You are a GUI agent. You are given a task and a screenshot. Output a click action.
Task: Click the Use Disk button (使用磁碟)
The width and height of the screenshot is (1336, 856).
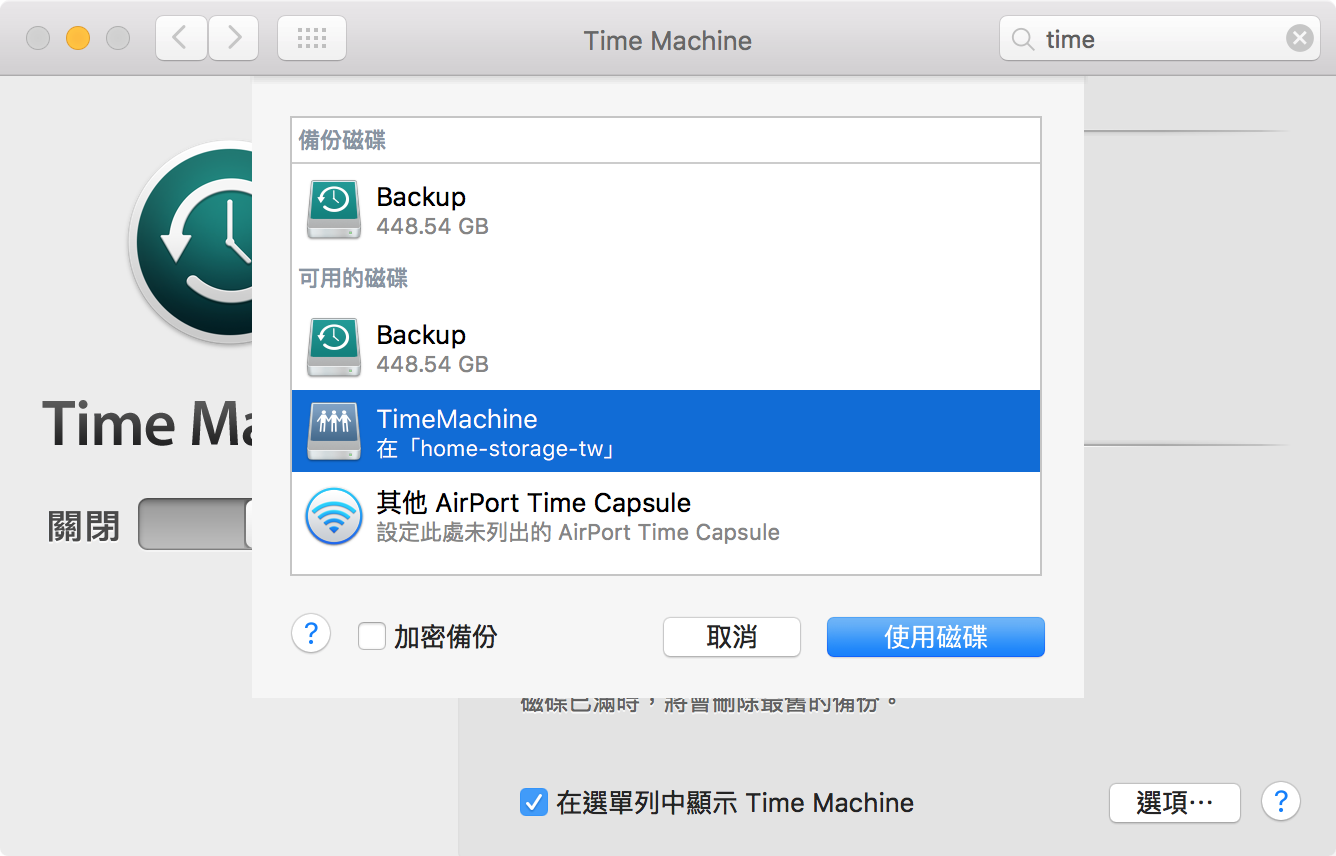point(936,637)
